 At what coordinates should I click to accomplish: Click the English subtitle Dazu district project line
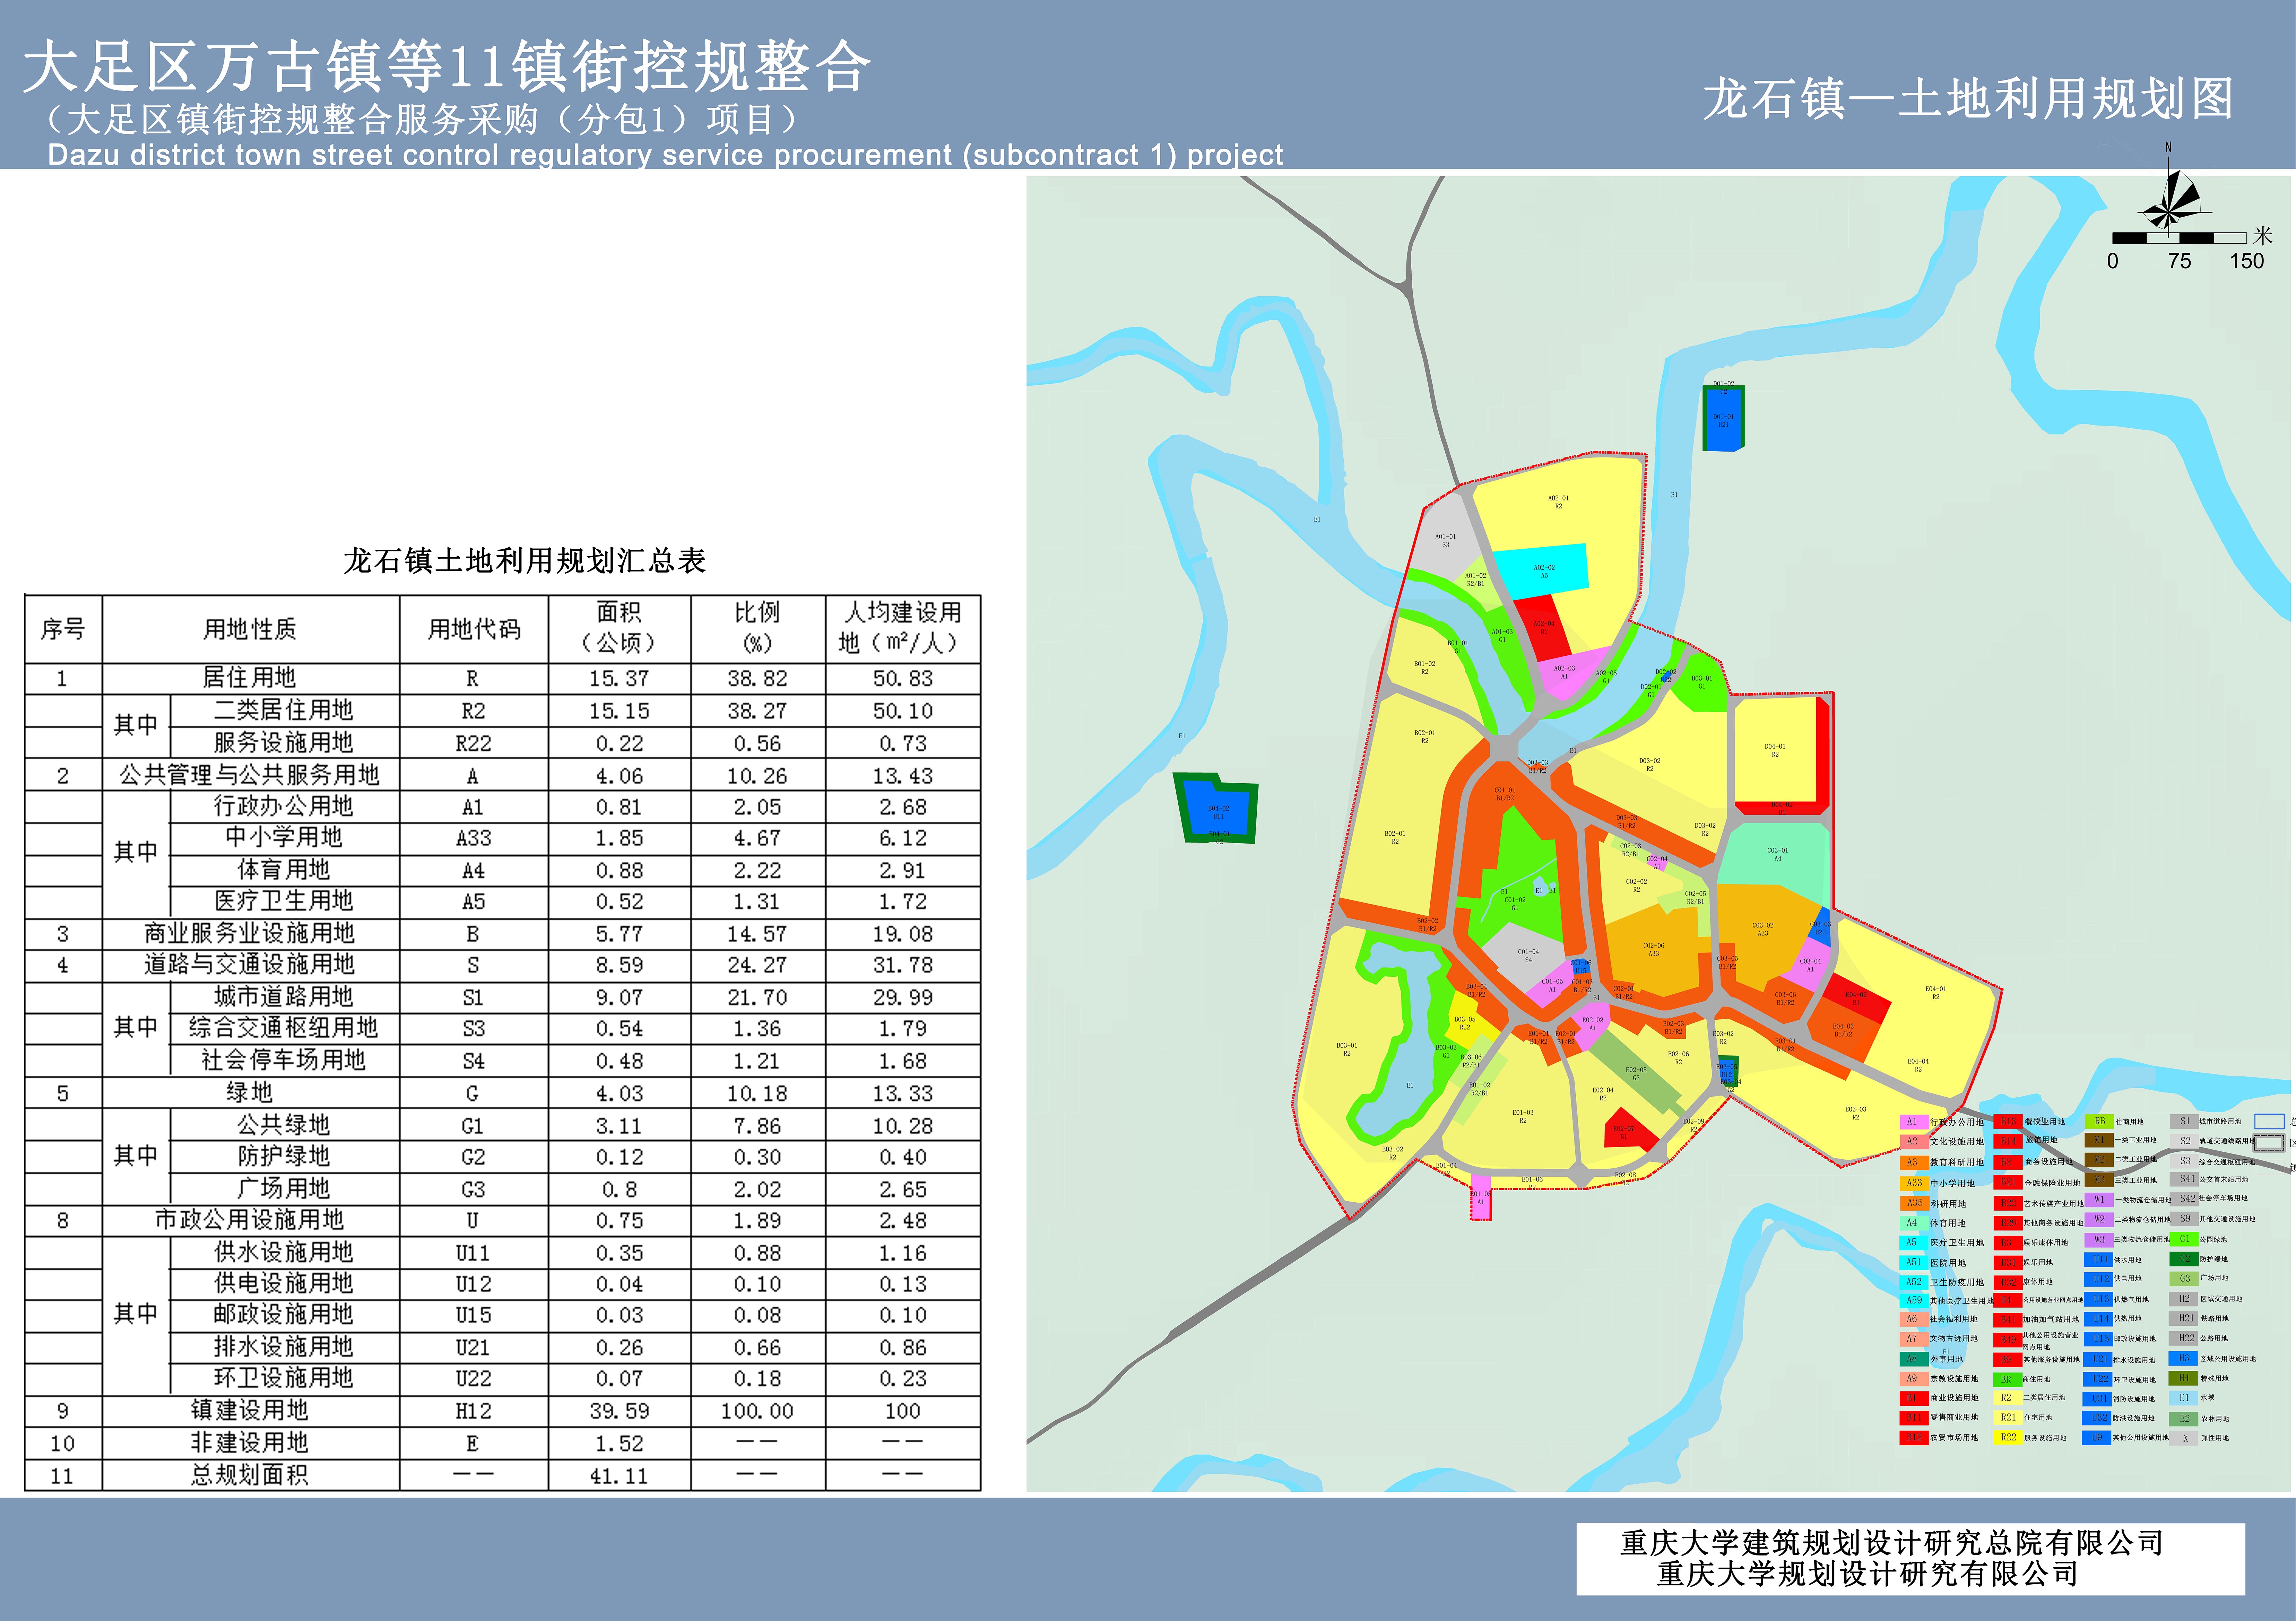pyautogui.click(x=665, y=155)
